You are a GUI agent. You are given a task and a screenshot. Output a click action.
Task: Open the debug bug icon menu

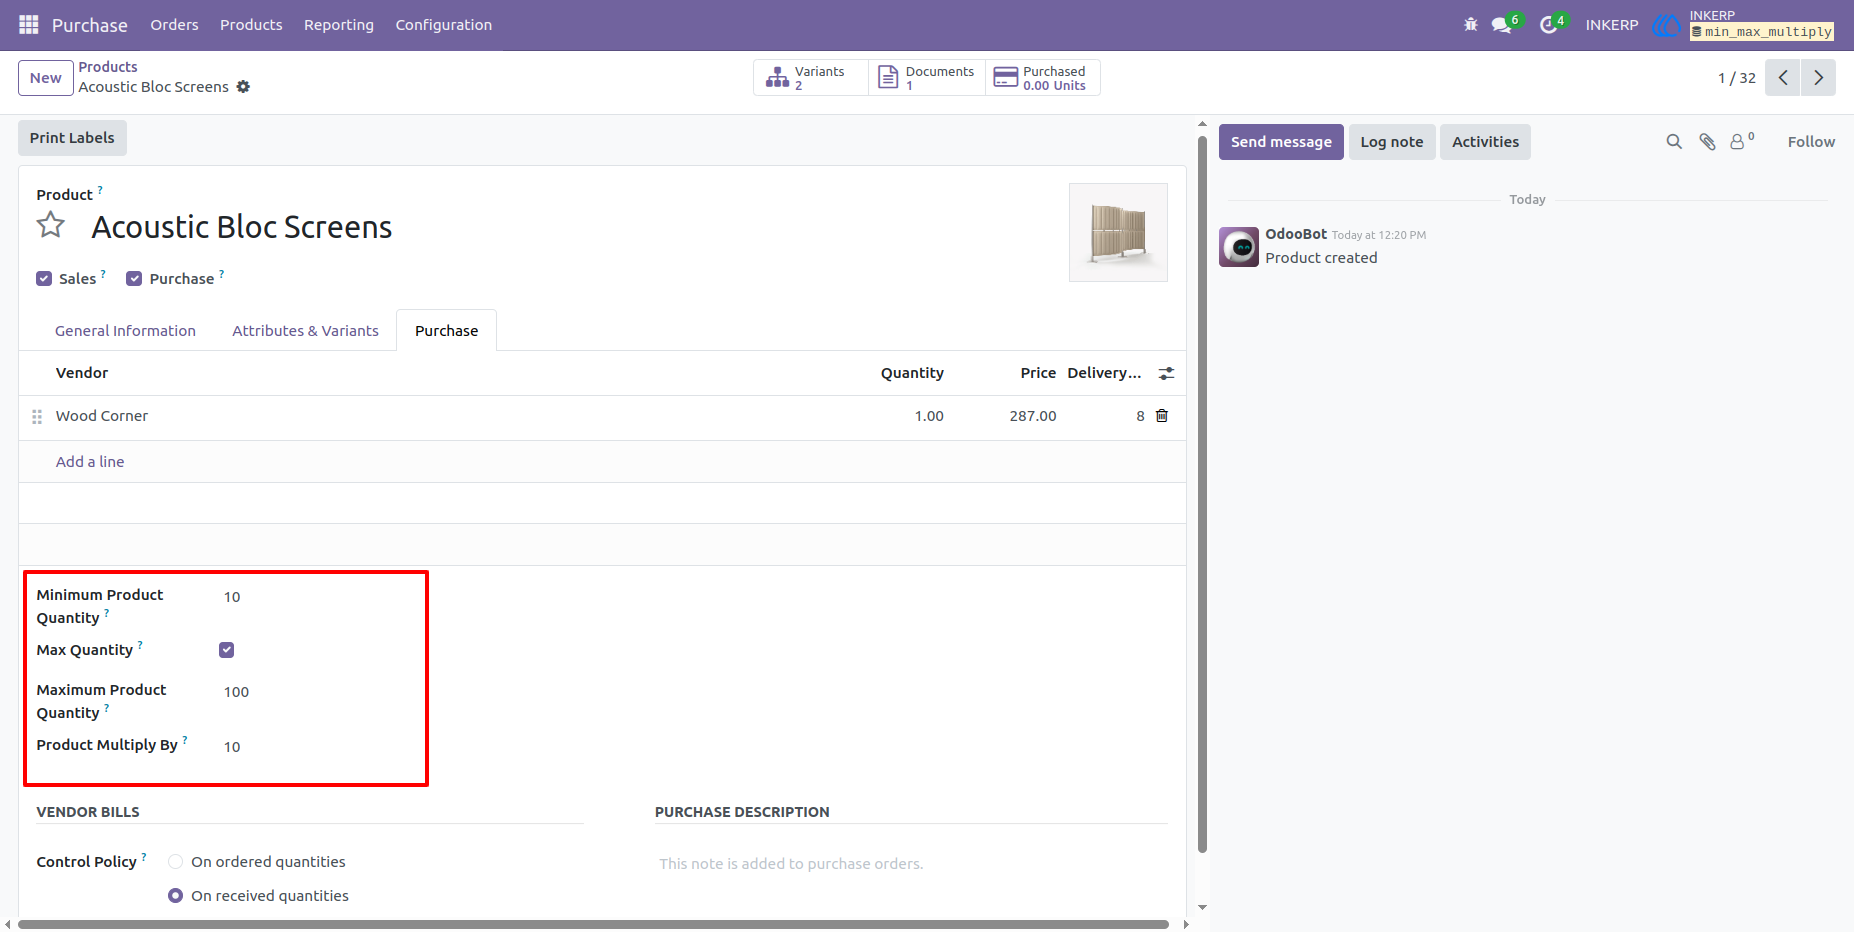(x=1470, y=25)
